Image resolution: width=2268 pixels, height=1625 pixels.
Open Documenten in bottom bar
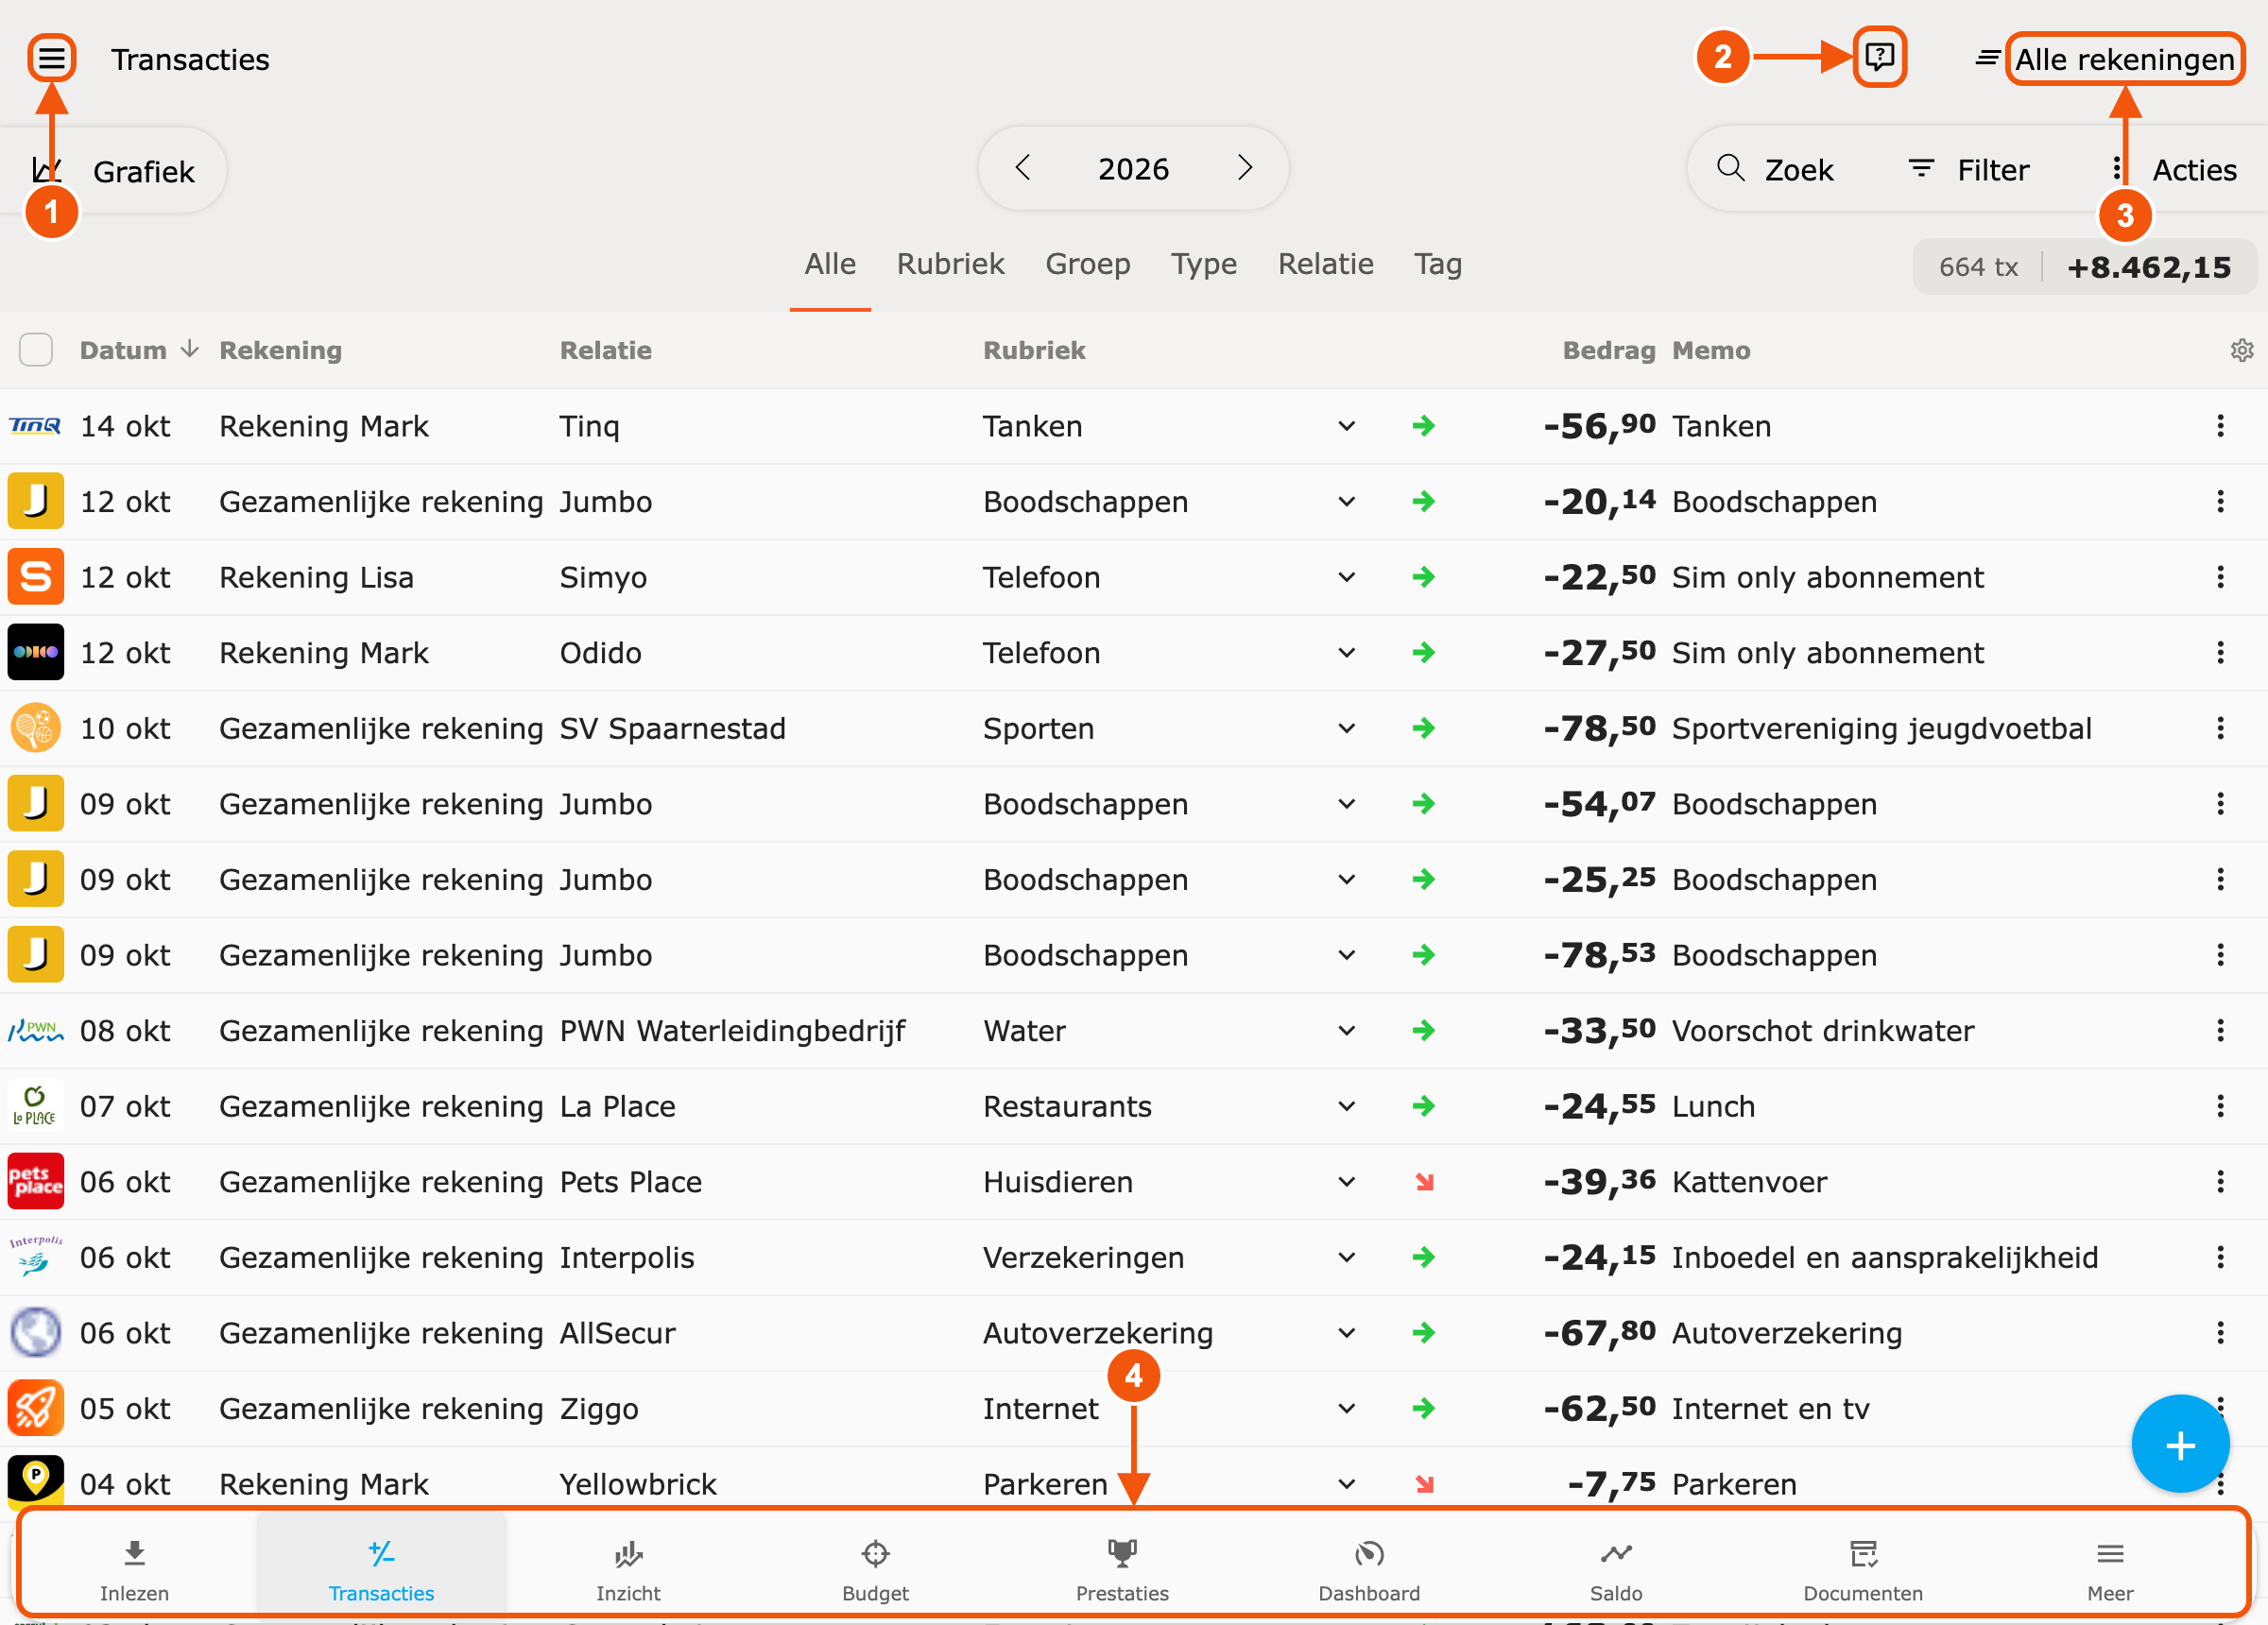[1863, 1569]
